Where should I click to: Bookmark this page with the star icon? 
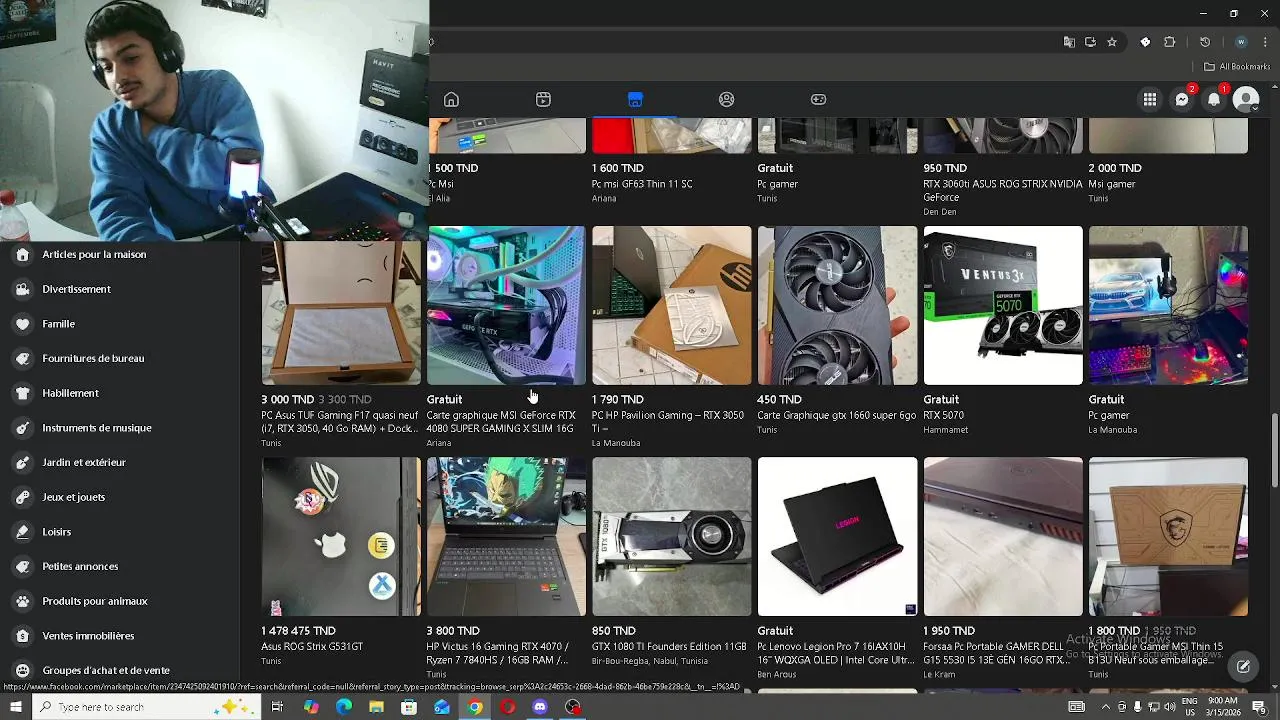pos(1111,42)
